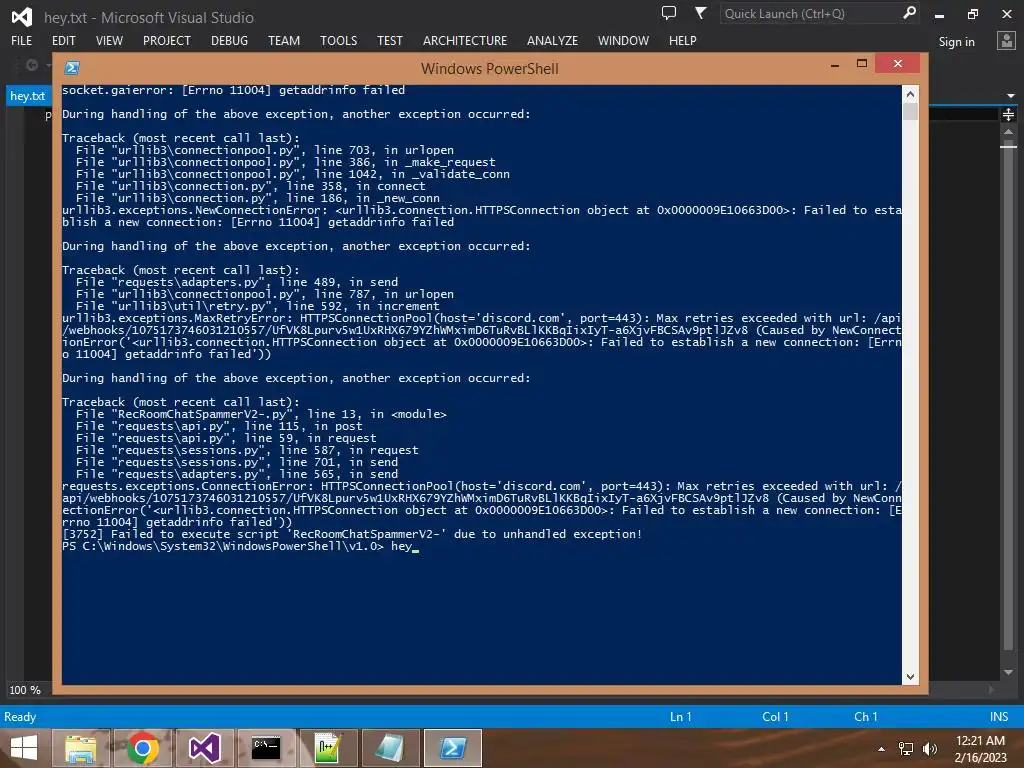Open the Command Prompt taskbar icon
The image size is (1024, 768).
point(266,748)
